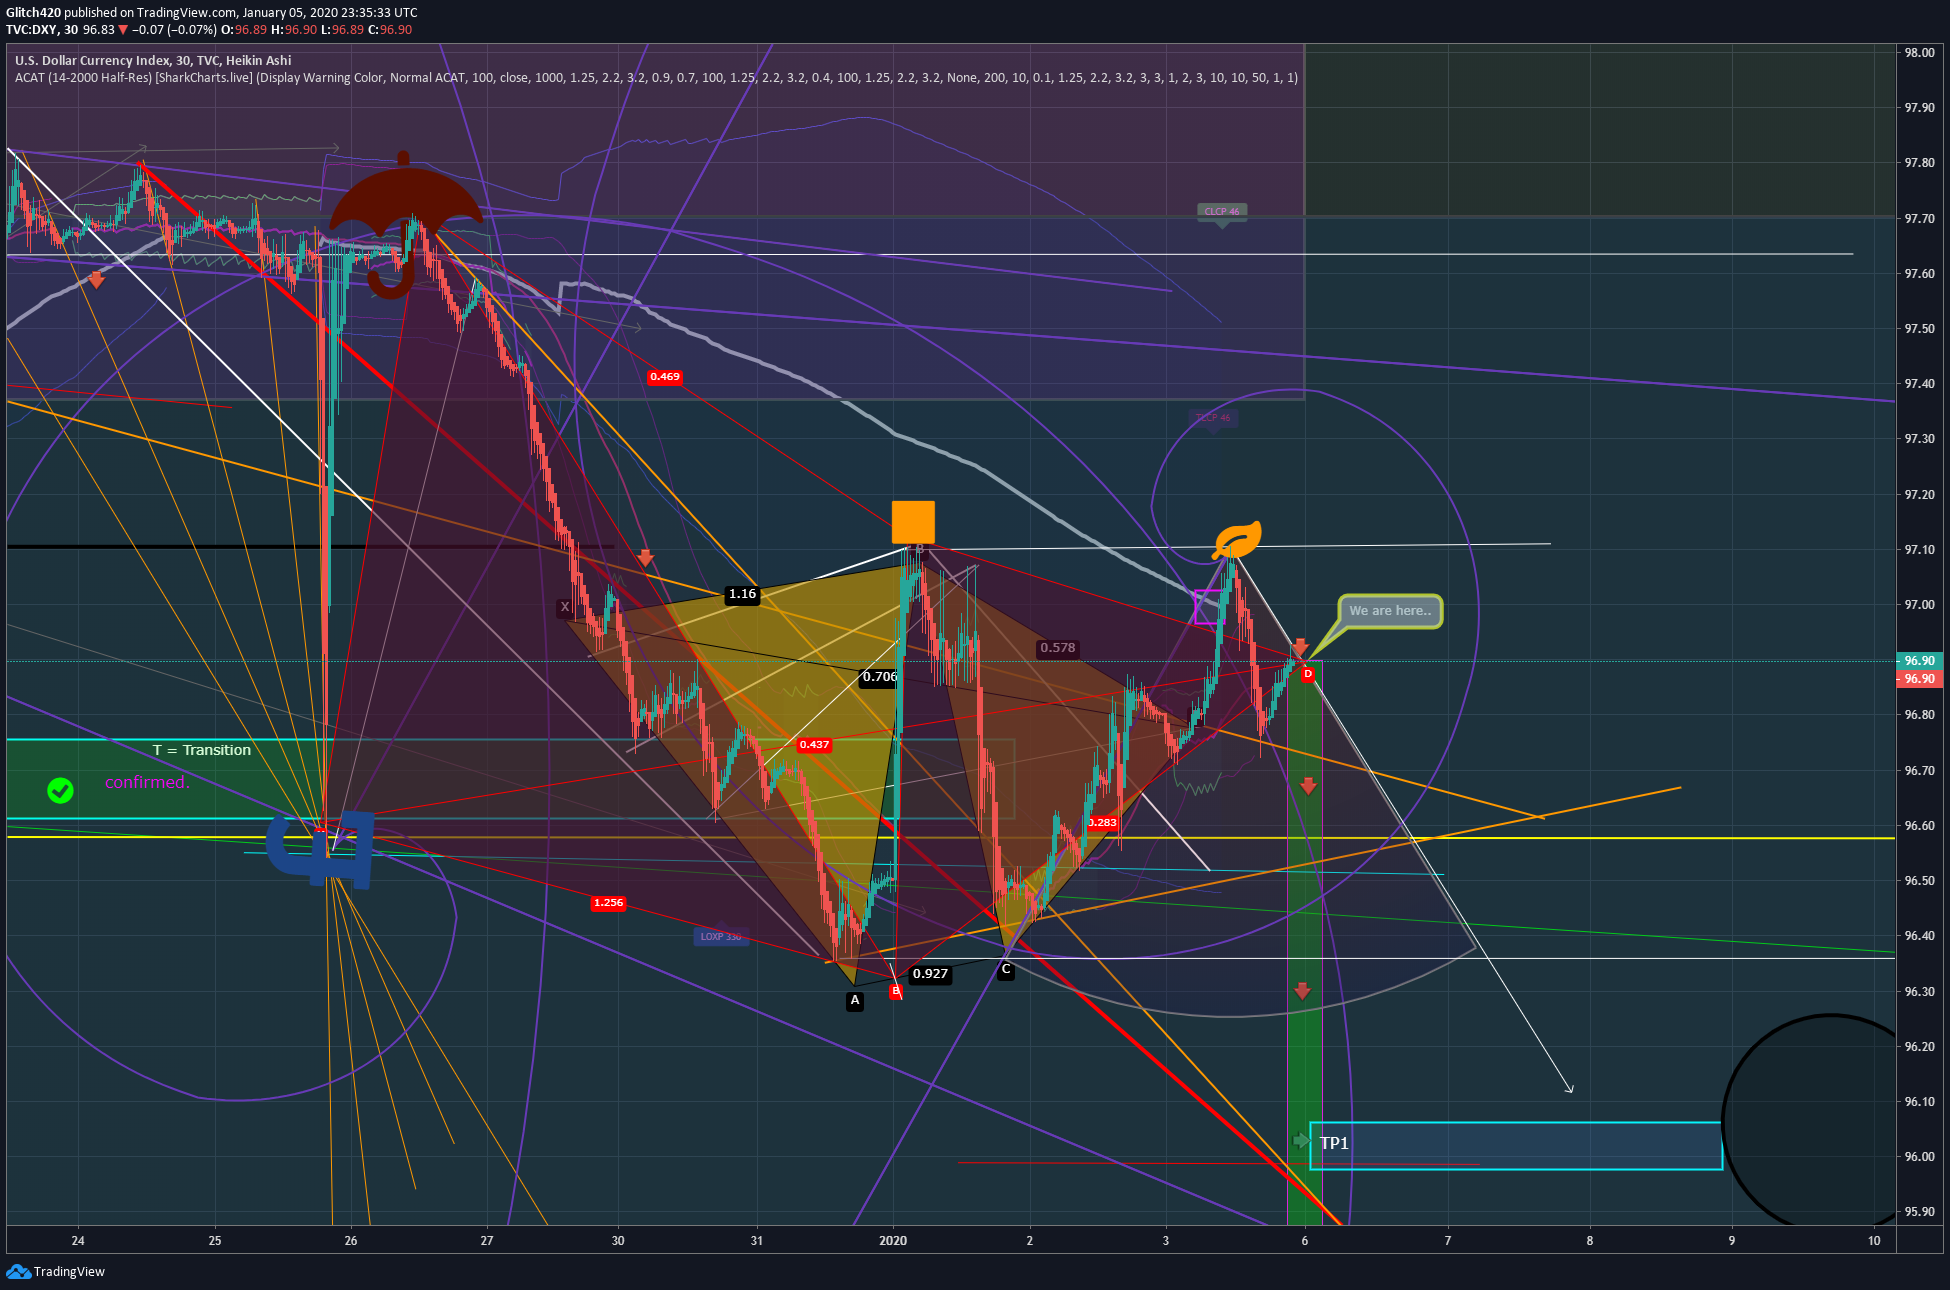Click the green checkmark icon beside confirmed
The image size is (1950, 1290).
click(x=60, y=791)
